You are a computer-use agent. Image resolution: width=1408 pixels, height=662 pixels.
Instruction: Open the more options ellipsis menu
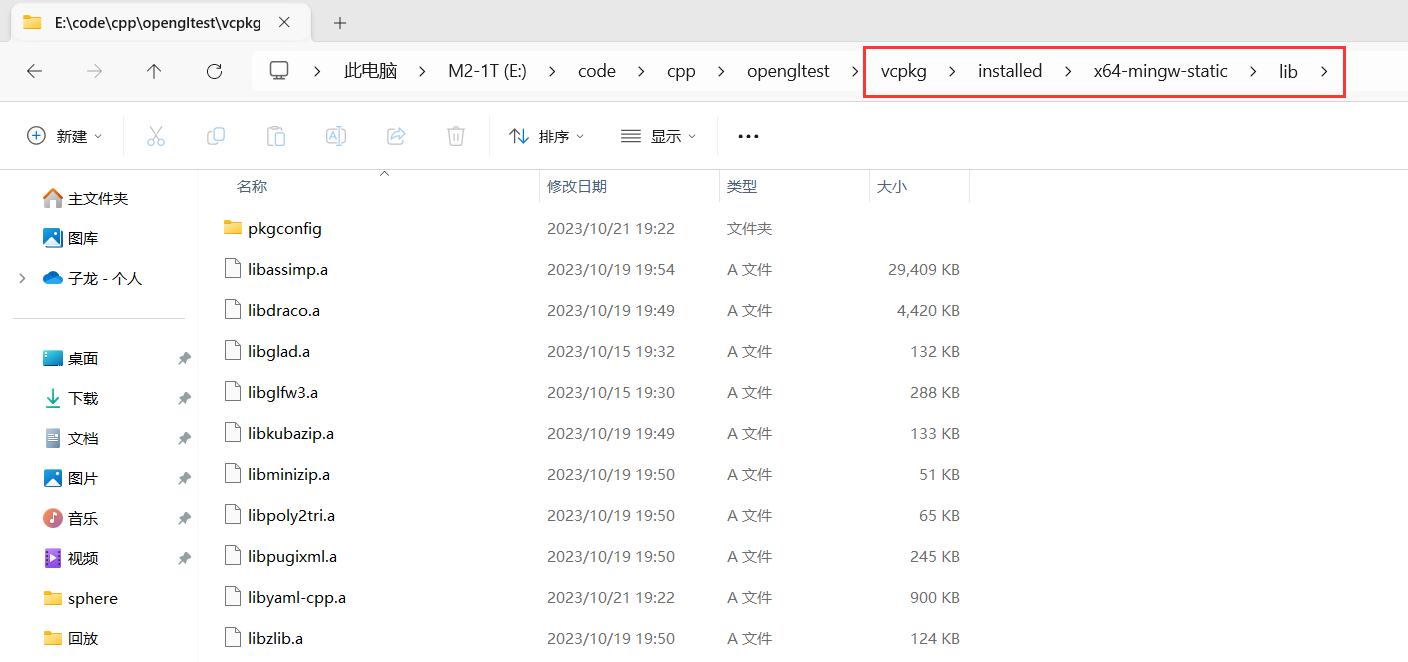pyautogui.click(x=748, y=136)
